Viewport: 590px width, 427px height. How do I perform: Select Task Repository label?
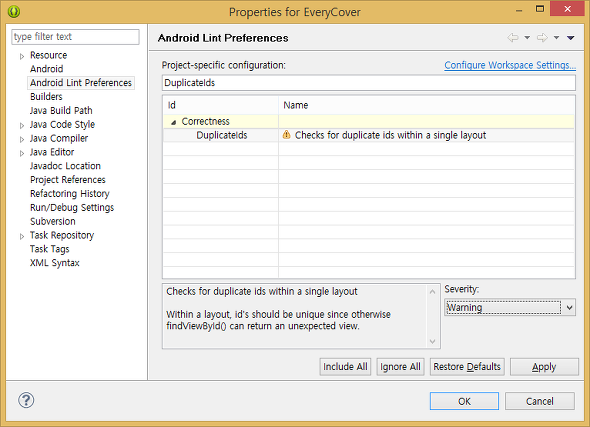click(x=62, y=235)
